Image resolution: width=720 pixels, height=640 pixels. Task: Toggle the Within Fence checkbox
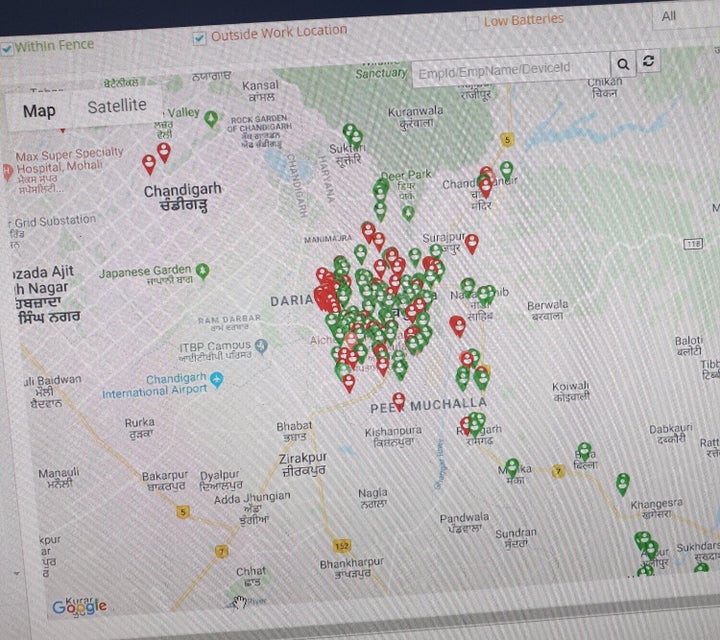[x=6, y=49]
